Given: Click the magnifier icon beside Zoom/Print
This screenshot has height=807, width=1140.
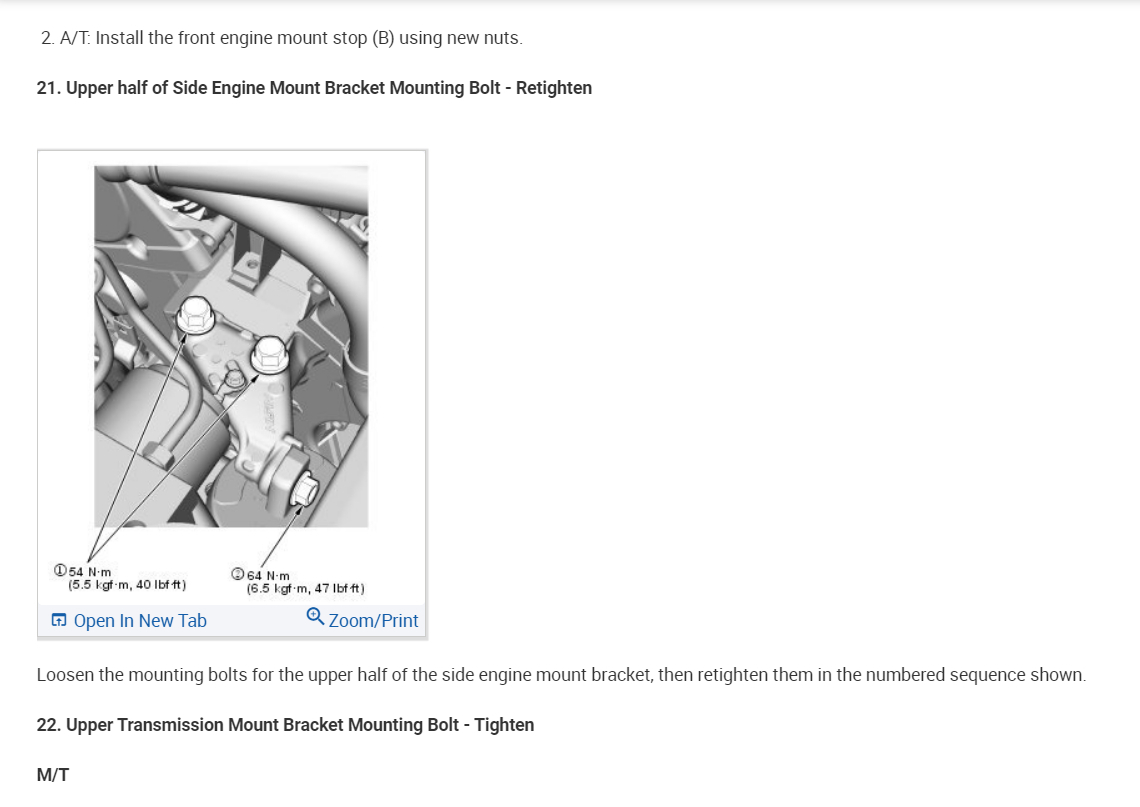Looking at the screenshot, I should 315,617.
